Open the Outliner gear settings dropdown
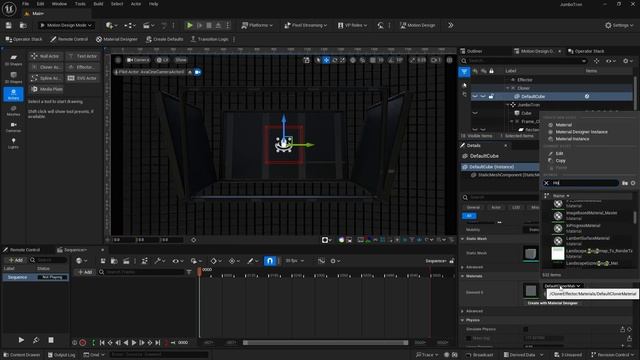The width and height of the screenshot is (640, 360). 628,61
